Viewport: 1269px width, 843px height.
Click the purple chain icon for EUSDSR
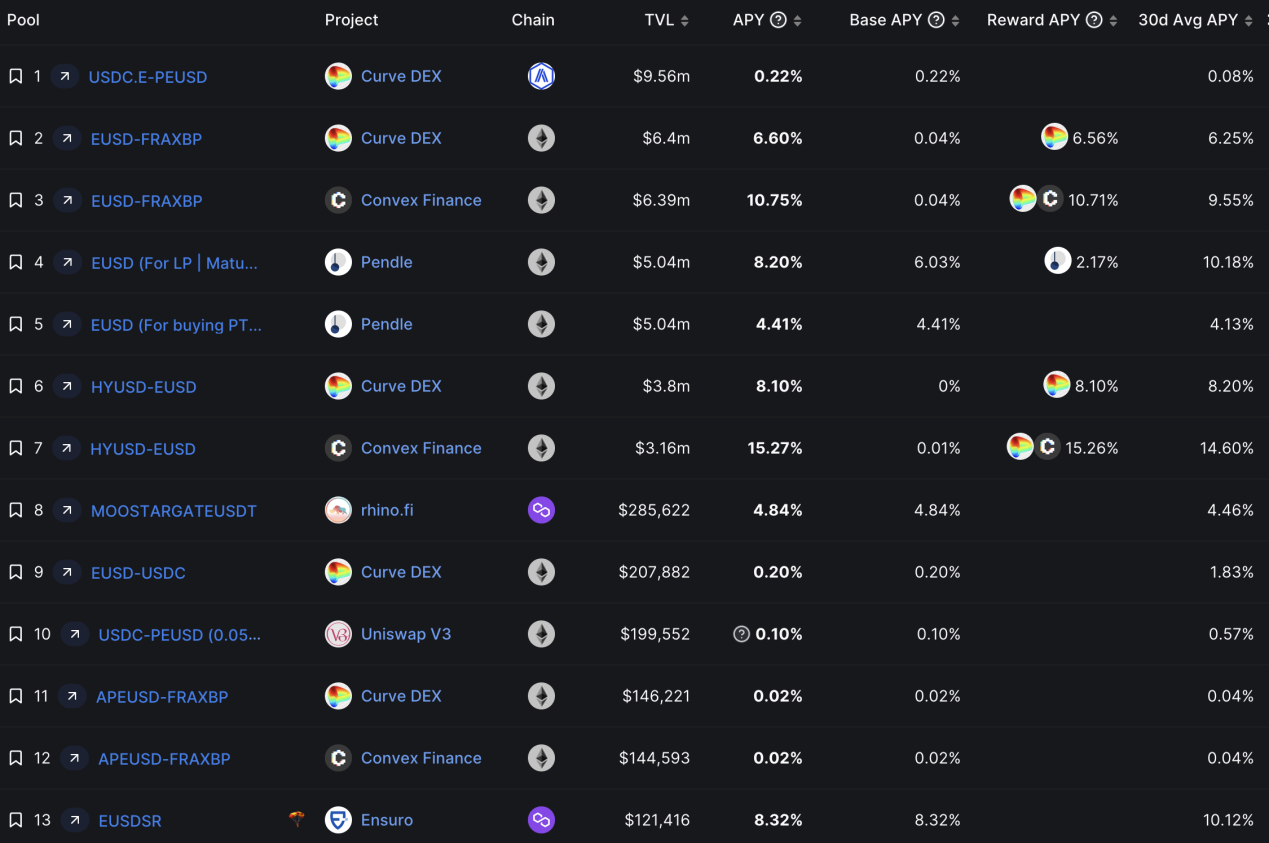pos(541,820)
